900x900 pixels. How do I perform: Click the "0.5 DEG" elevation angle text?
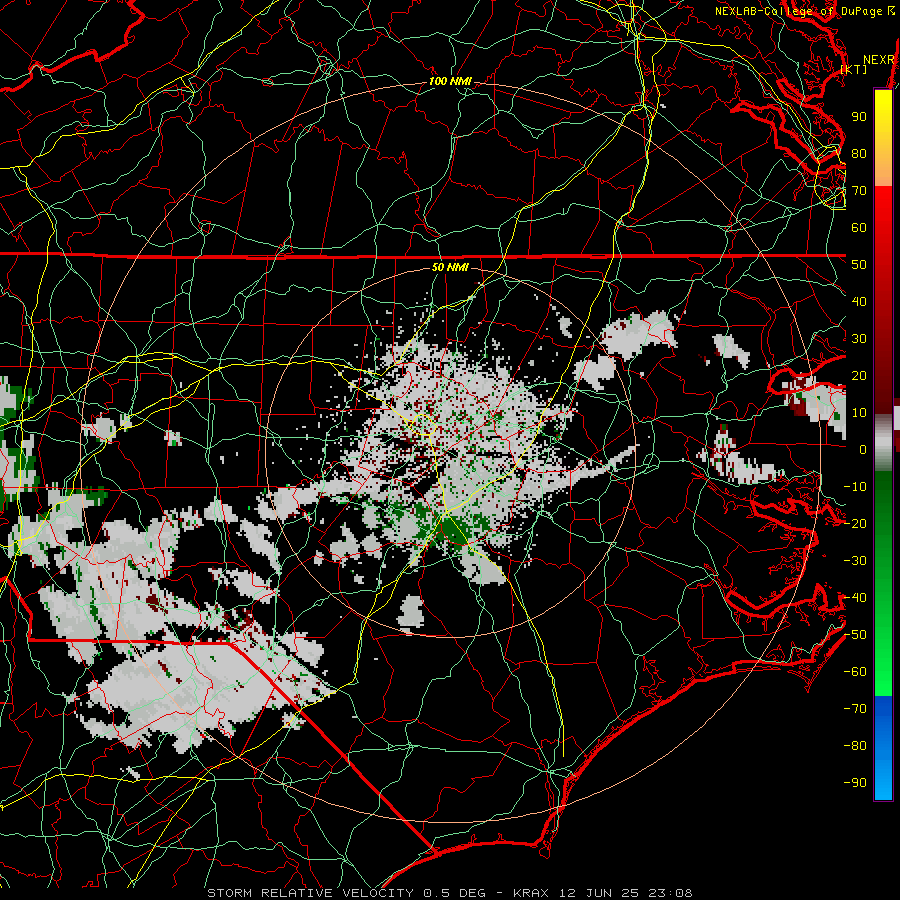coord(455,893)
